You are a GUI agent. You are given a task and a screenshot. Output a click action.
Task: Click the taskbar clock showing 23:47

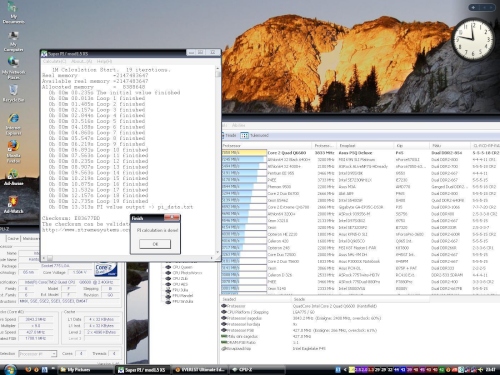490,370
